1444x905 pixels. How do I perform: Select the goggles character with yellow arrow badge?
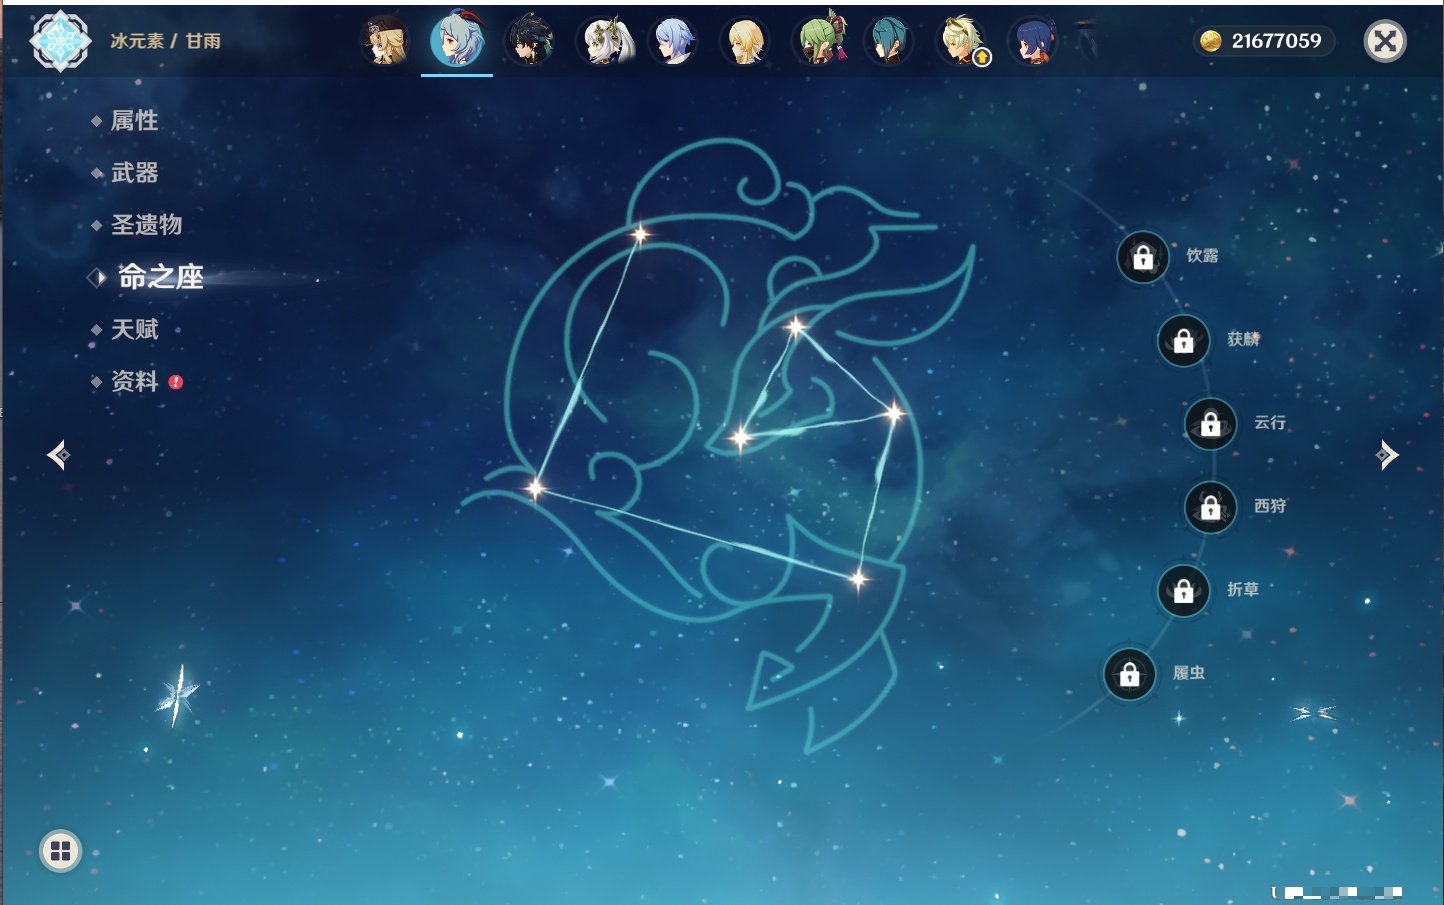click(962, 41)
